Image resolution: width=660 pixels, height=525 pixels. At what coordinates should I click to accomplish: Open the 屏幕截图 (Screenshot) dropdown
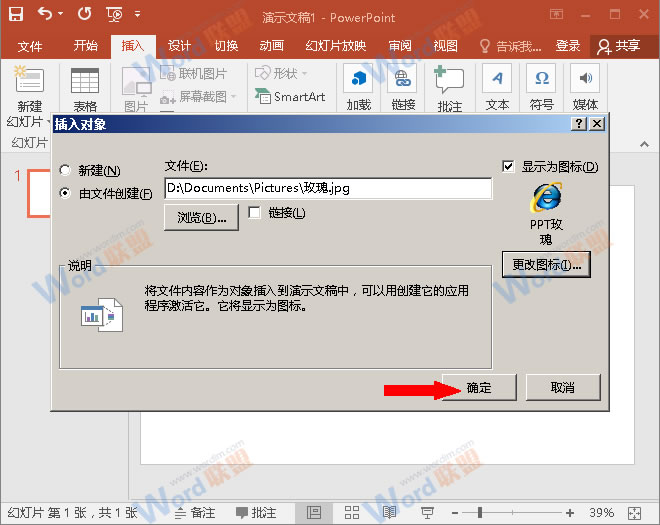click(233, 97)
